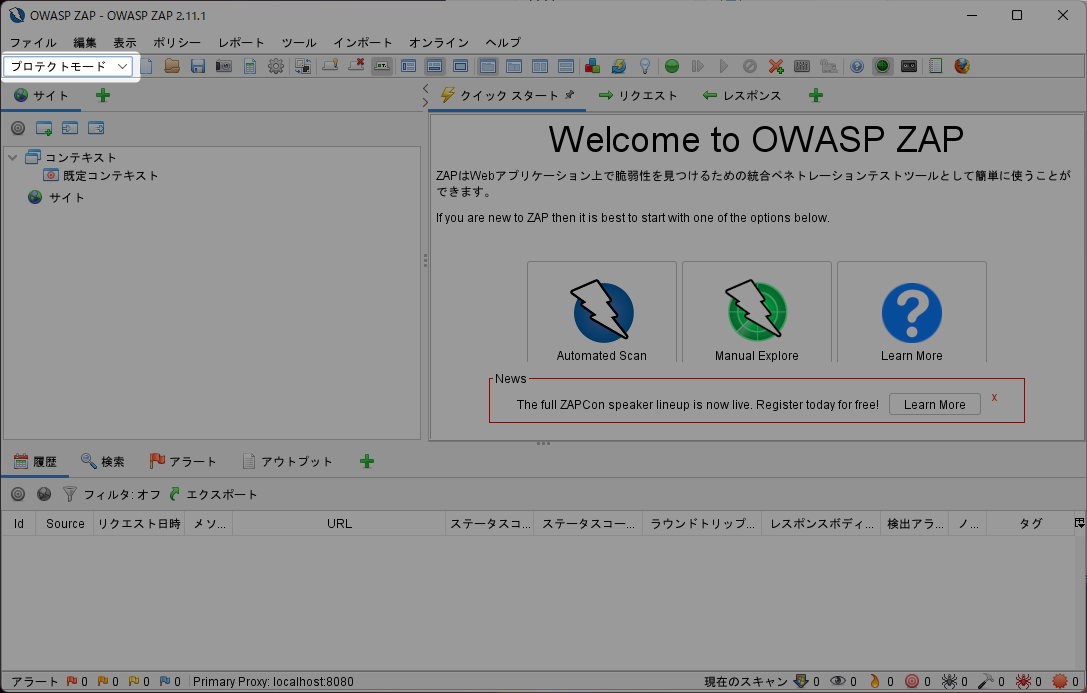Open Session Properties spreadsheet icon

(250, 67)
